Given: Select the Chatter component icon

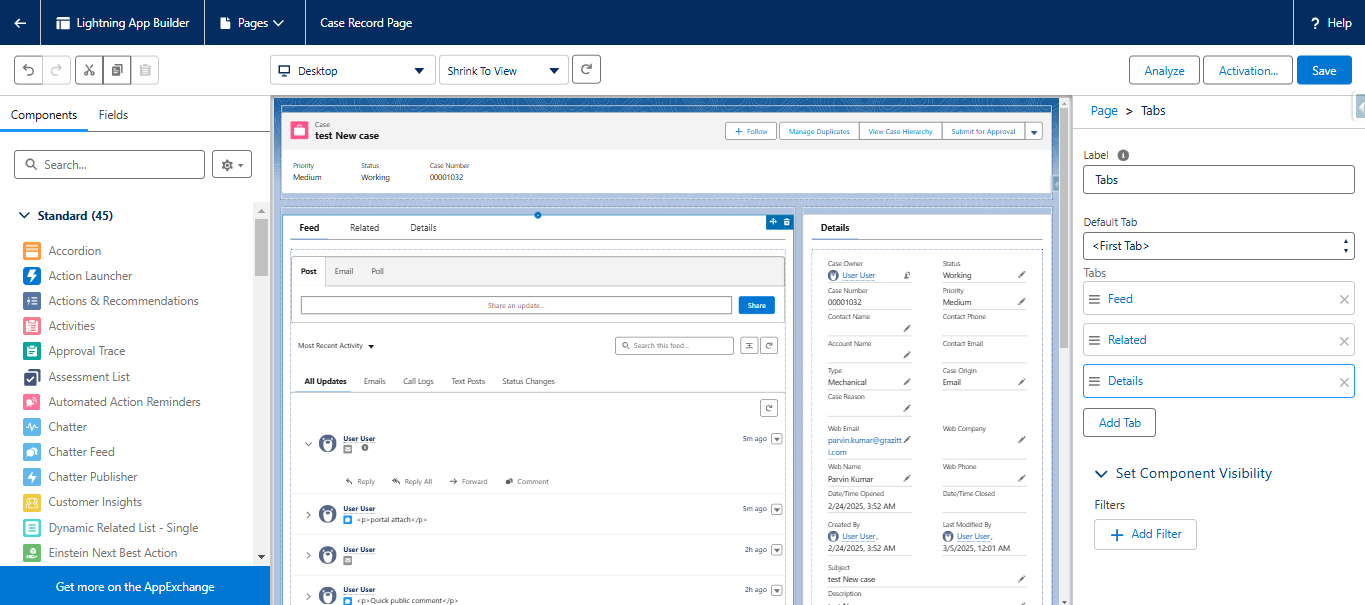Looking at the screenshot, I should 31,427.
